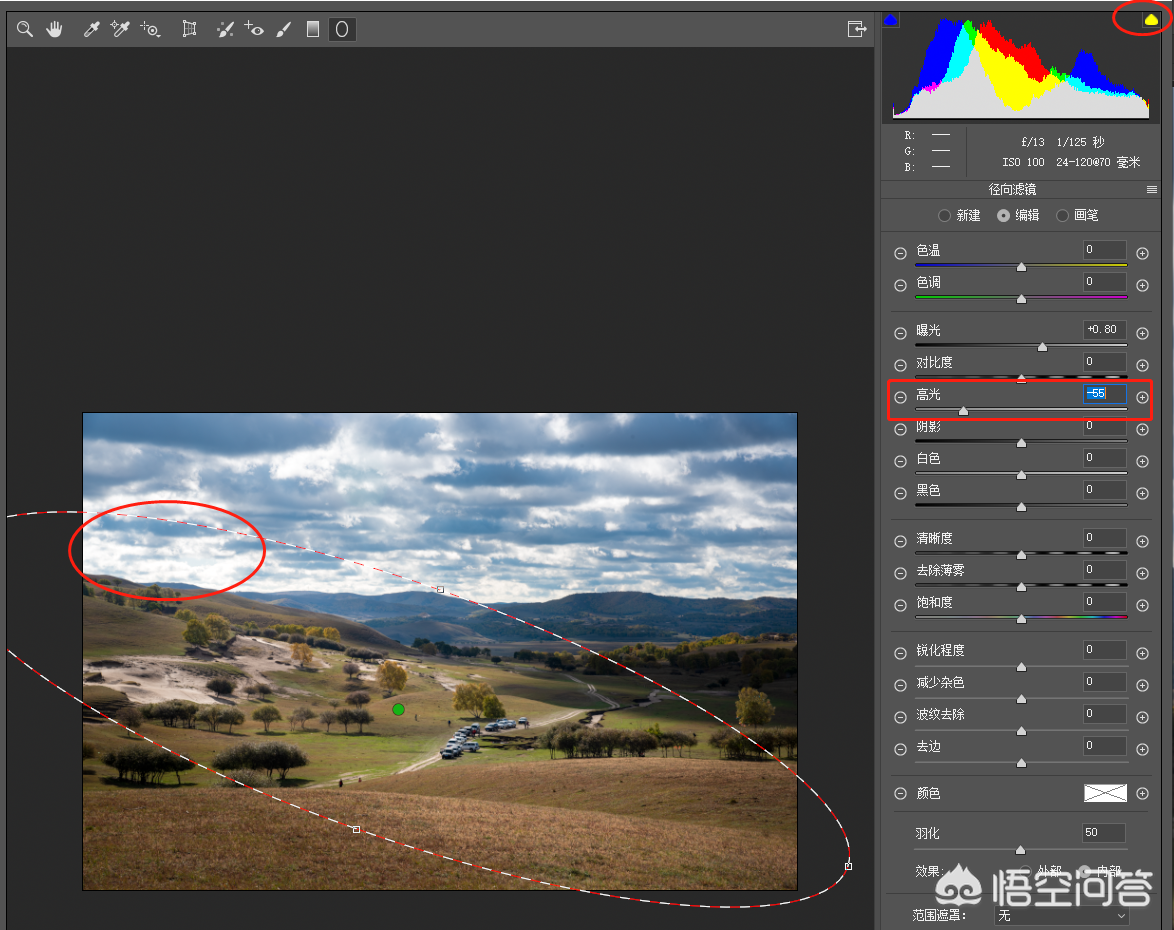Image resolution: width=1174 pixels, height=930 pixels.
Task: Click the 高光 slider handle
Action: point(964,411)
